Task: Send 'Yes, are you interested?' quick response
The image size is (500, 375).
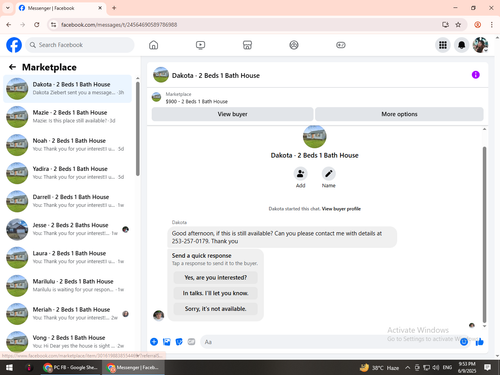Action: click(216, 277)
